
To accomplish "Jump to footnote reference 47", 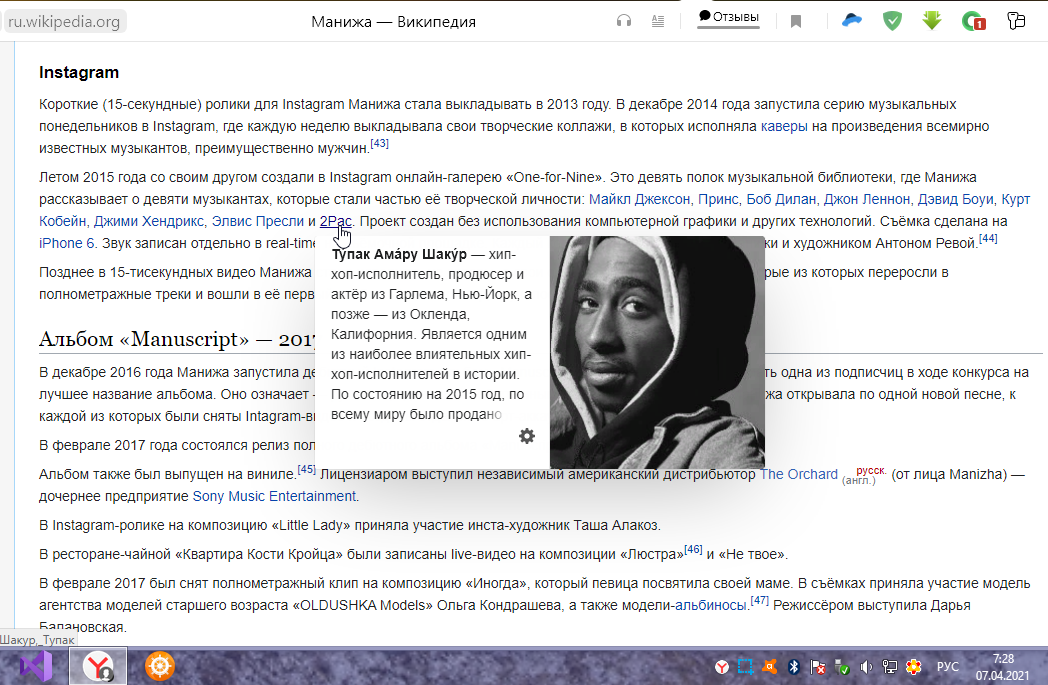I will coord(759,600).
